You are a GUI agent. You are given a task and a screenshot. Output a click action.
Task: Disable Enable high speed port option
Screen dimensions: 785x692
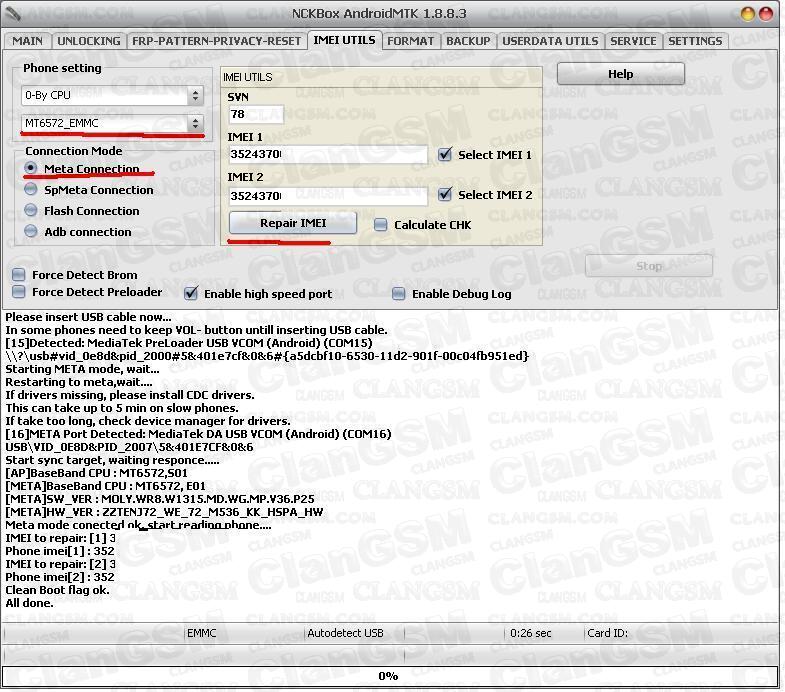point(191,294)
